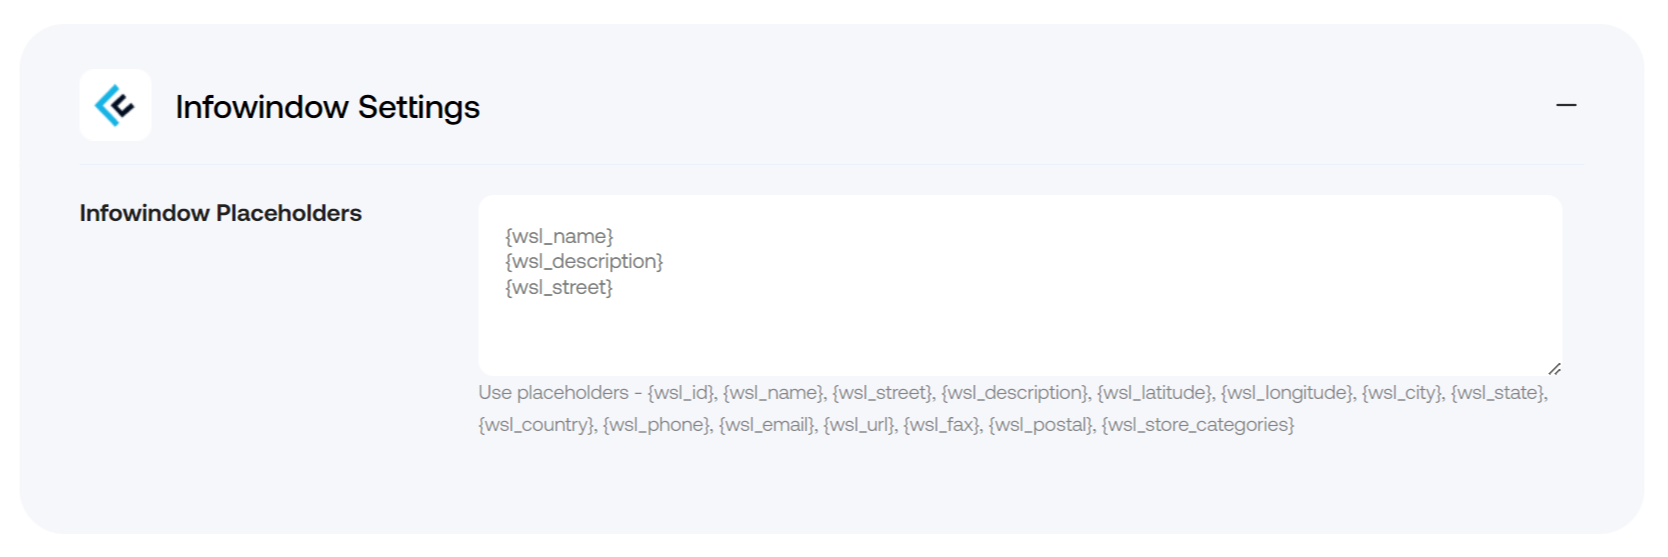Place cursor on {wsl_name} line in textarea
1668x557 pixels.
point(559,236)
